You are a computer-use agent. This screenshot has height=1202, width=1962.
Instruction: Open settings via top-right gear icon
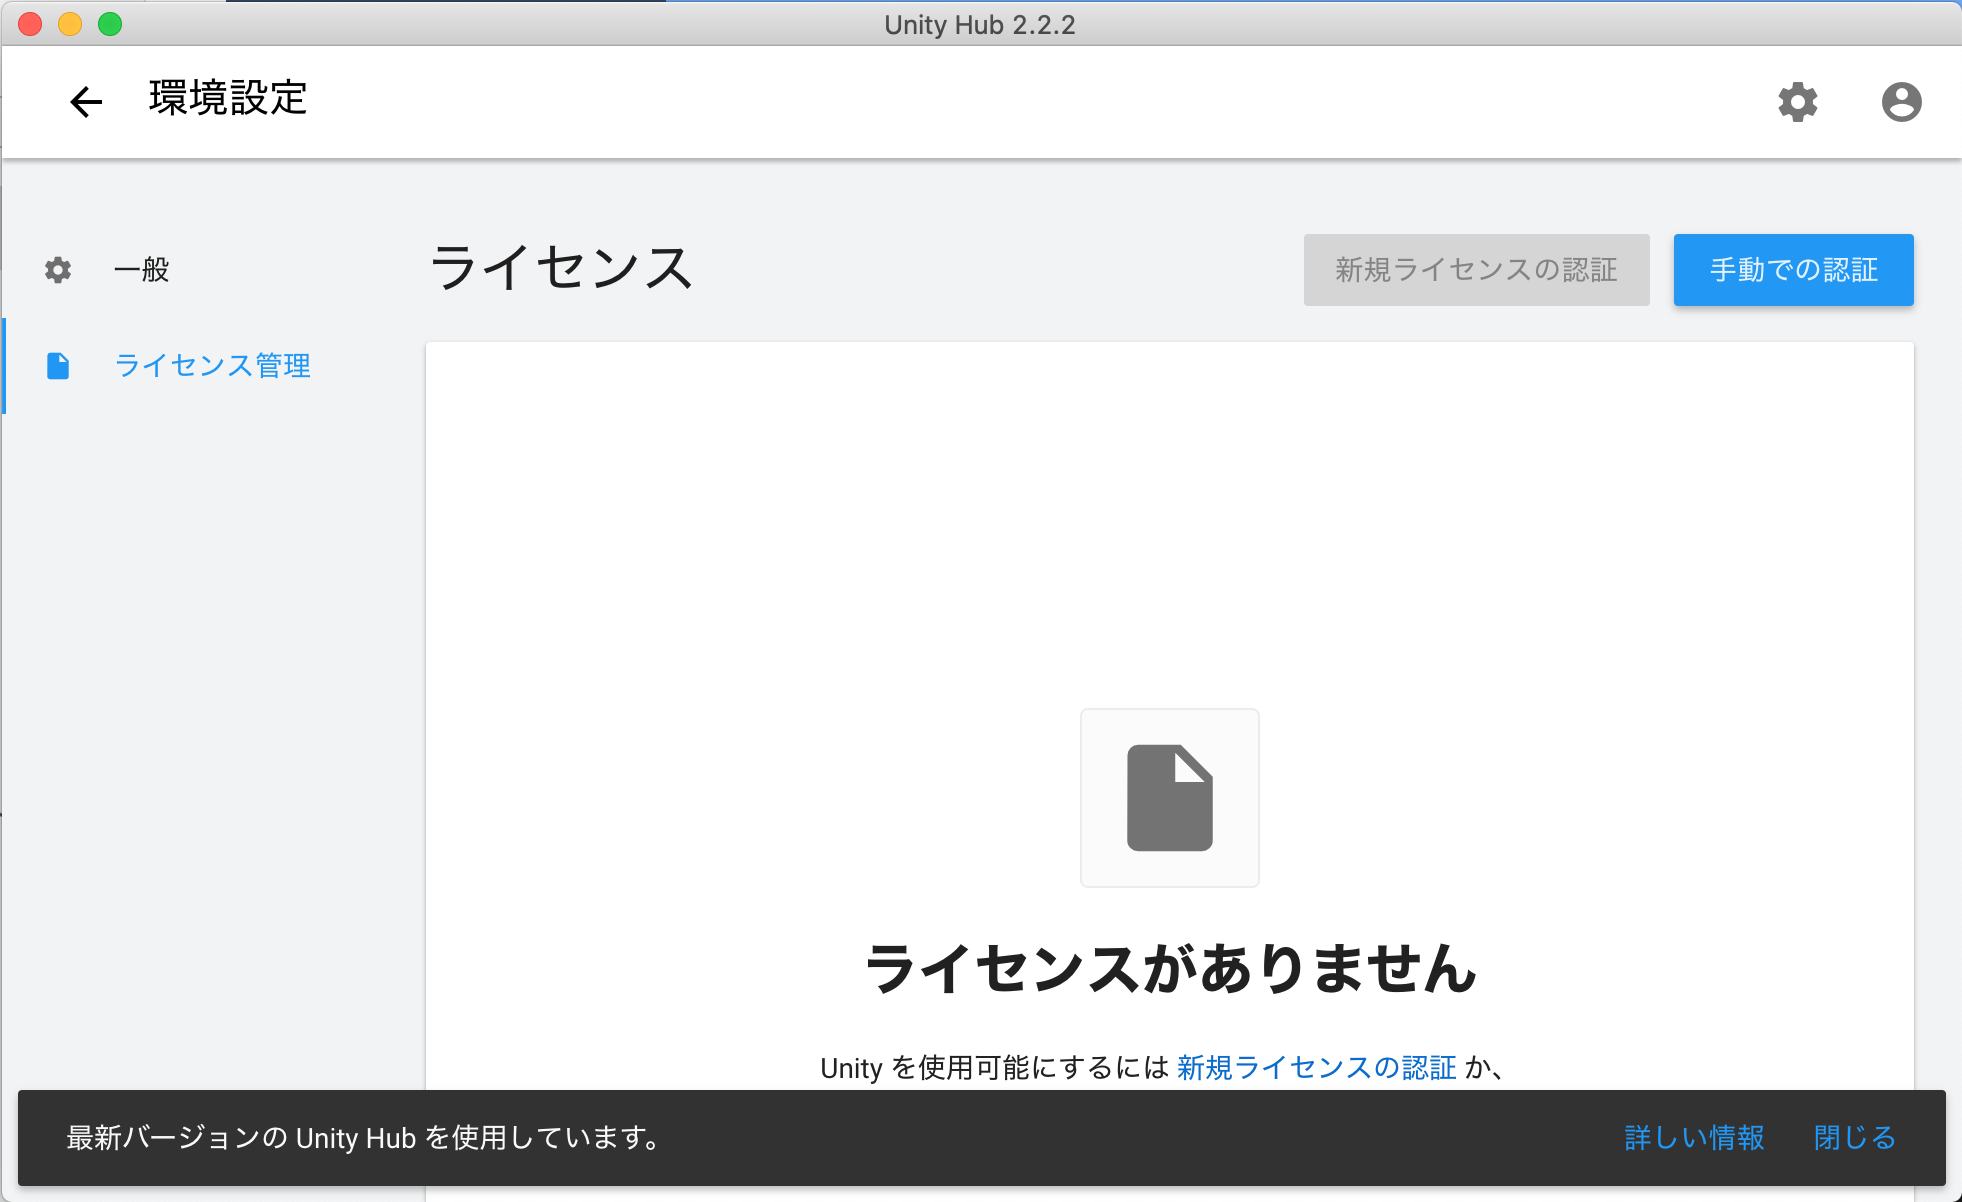pyautogui.click(x=1797, y=101)
